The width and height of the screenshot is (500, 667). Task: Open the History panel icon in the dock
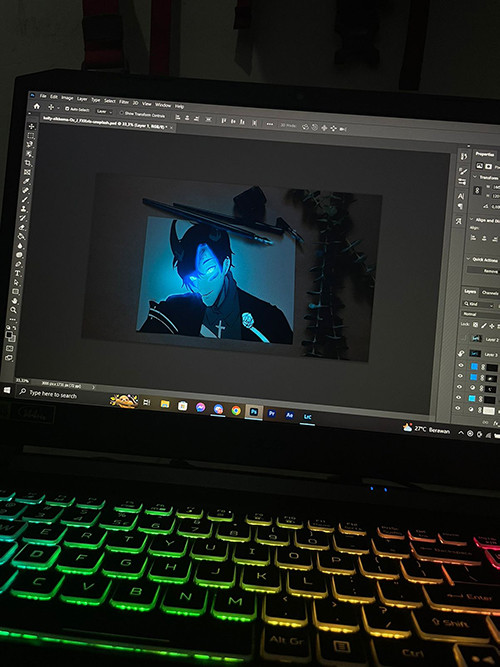coord(463,157)
